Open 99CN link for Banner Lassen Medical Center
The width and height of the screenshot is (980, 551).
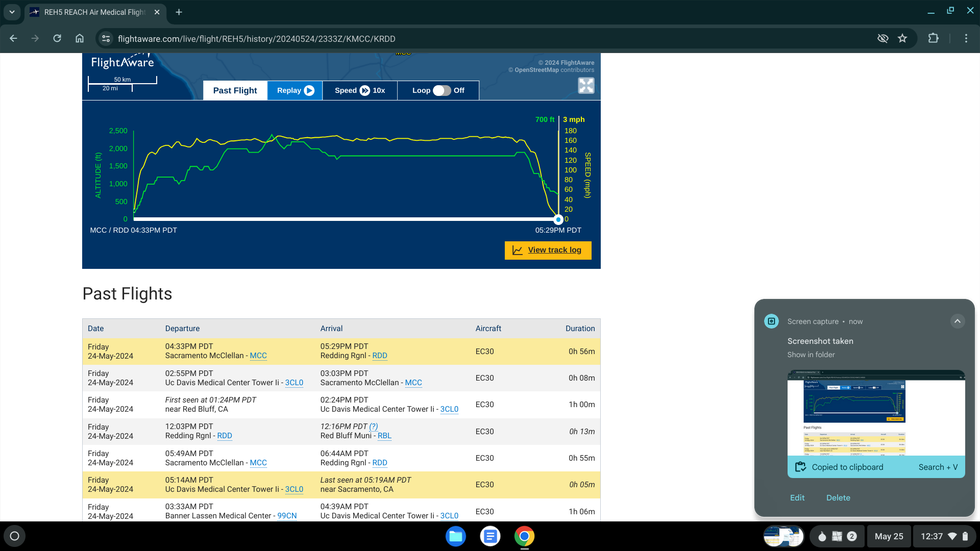click(x=287, y=515)
